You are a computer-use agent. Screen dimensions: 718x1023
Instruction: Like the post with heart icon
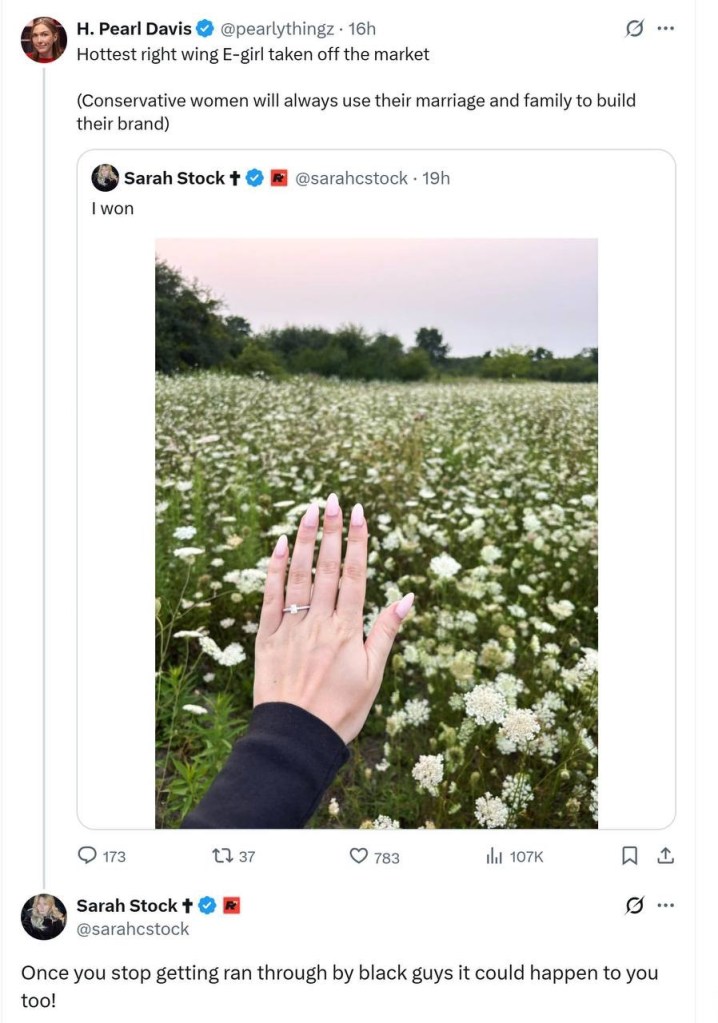[358, 856]
